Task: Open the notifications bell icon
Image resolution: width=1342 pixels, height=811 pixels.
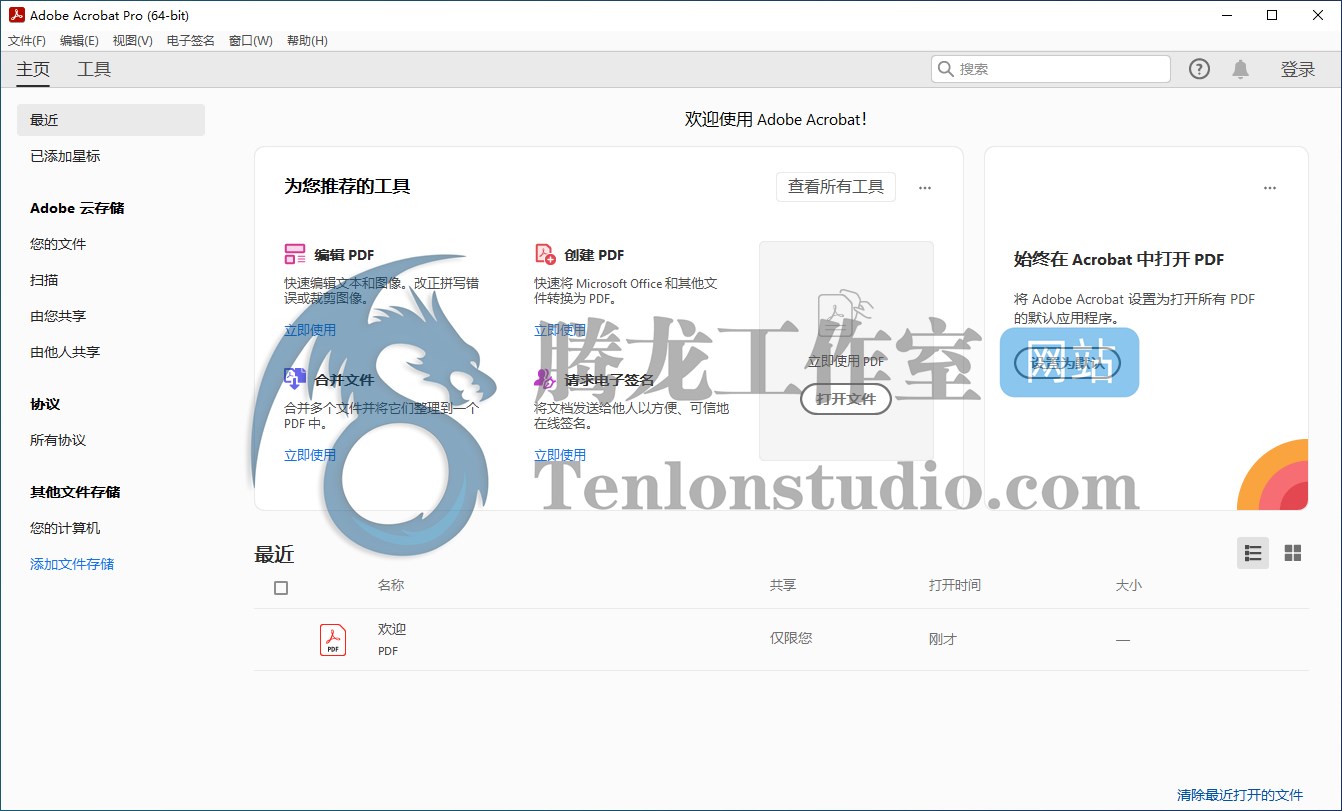Action: point(1240,69)
